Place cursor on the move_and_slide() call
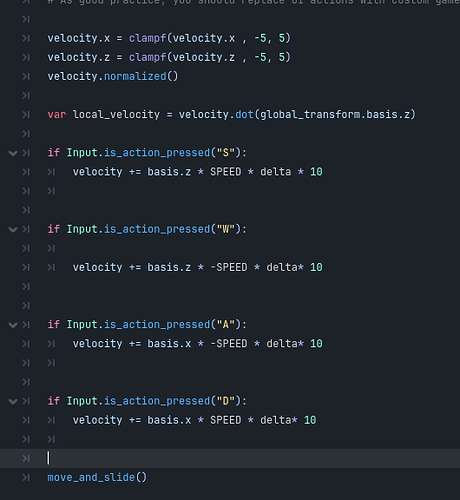460x500 pixels. (x=97, y=477)
